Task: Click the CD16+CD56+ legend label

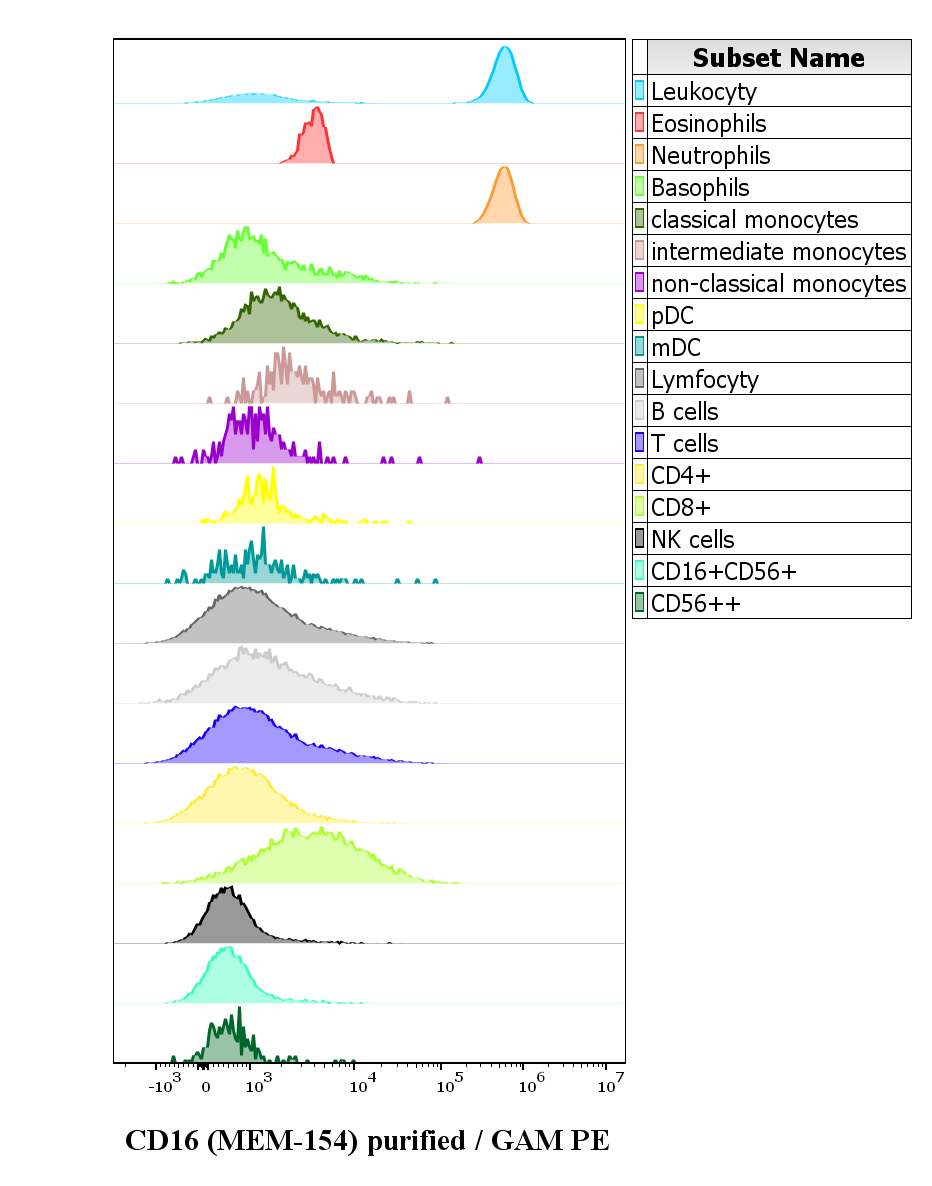Action: tap(723, 571)
